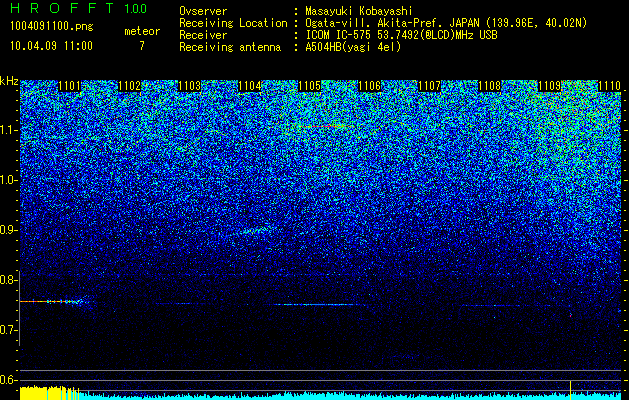Click the 1103 time marker
The height and width of the screenshot is (400, 629).
click(189, 86)
